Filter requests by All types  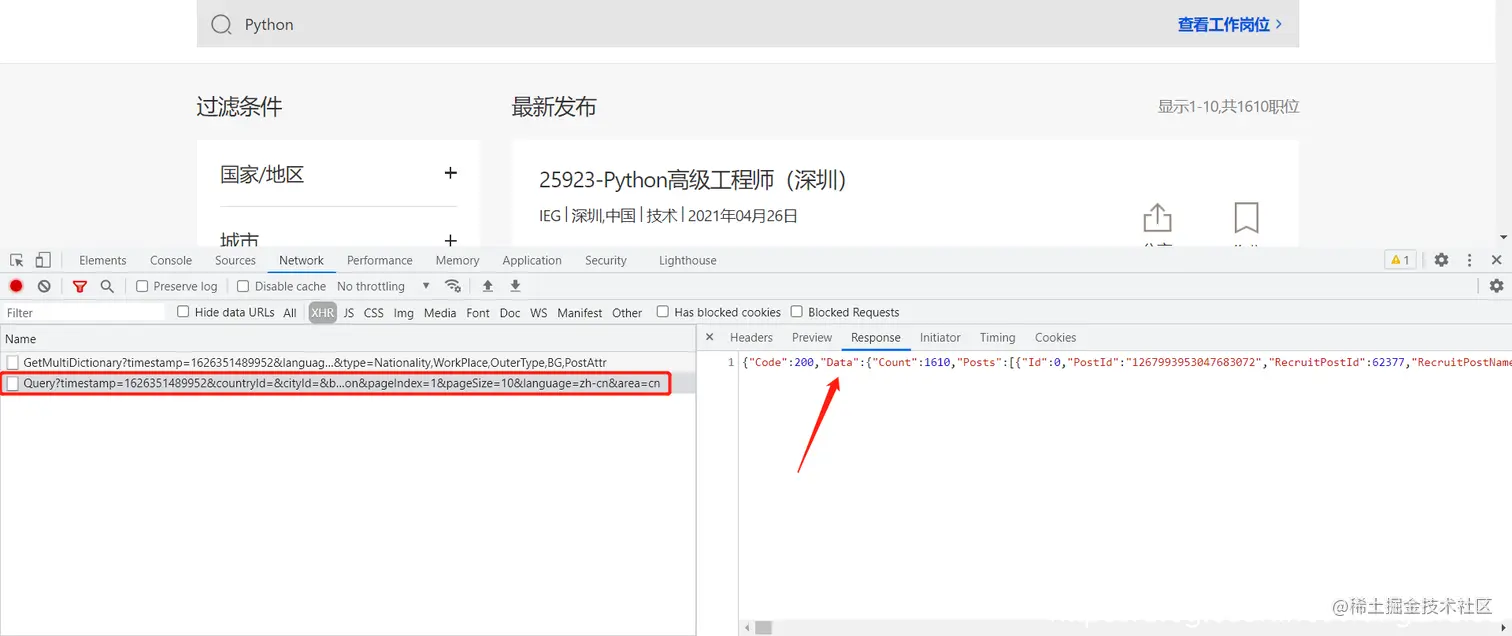point(290,313)
